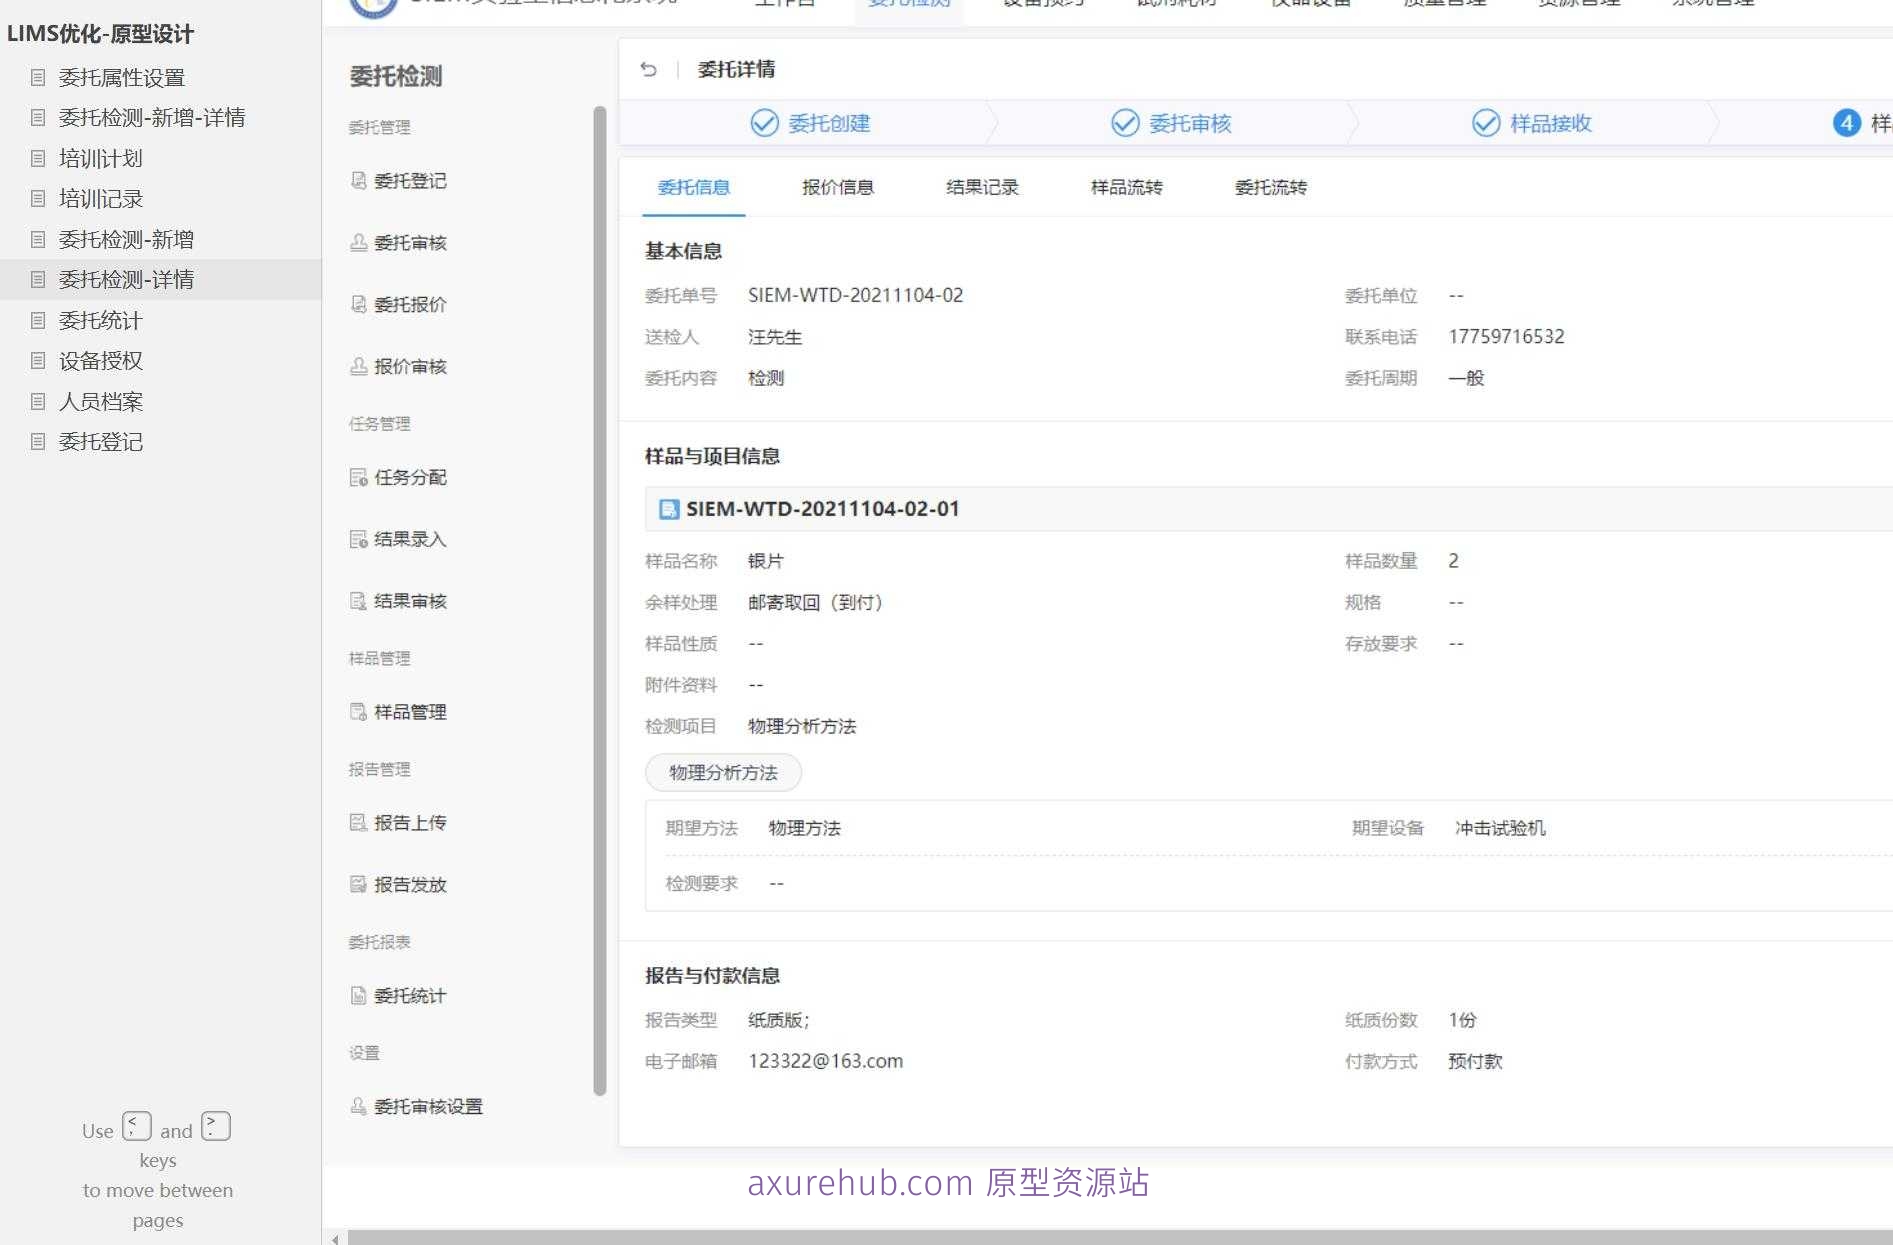
Task: Open the 设备授权 page
Action: click(x=100, y=361)
